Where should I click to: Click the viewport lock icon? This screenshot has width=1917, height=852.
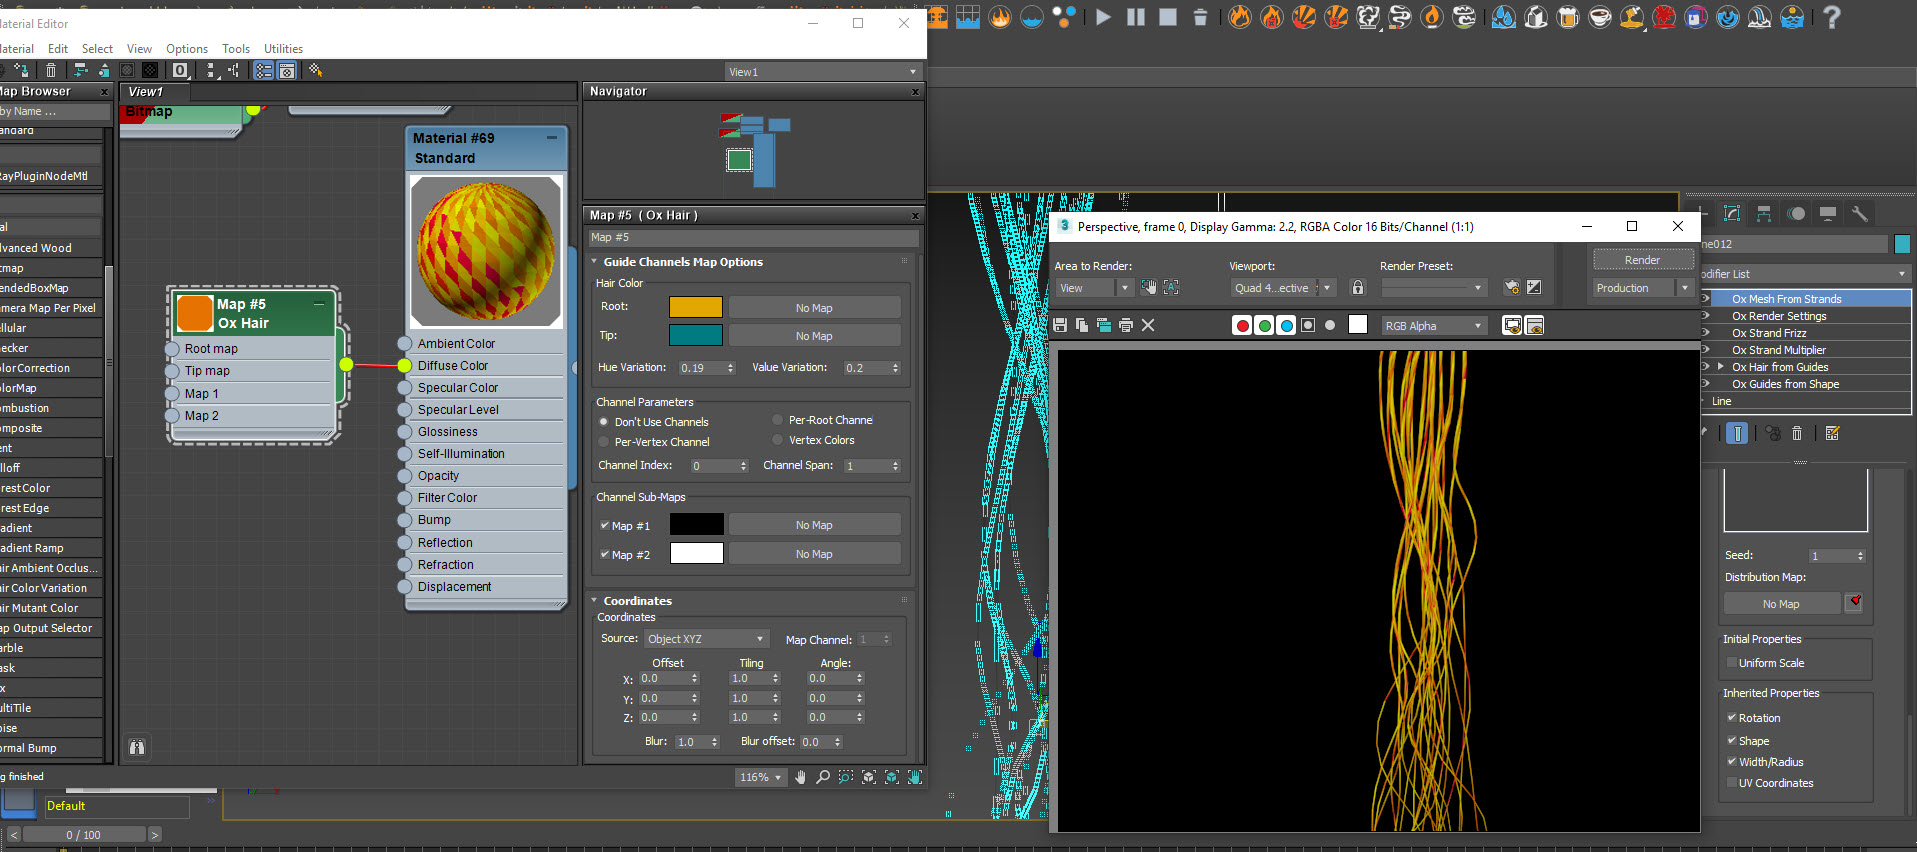1358,288
